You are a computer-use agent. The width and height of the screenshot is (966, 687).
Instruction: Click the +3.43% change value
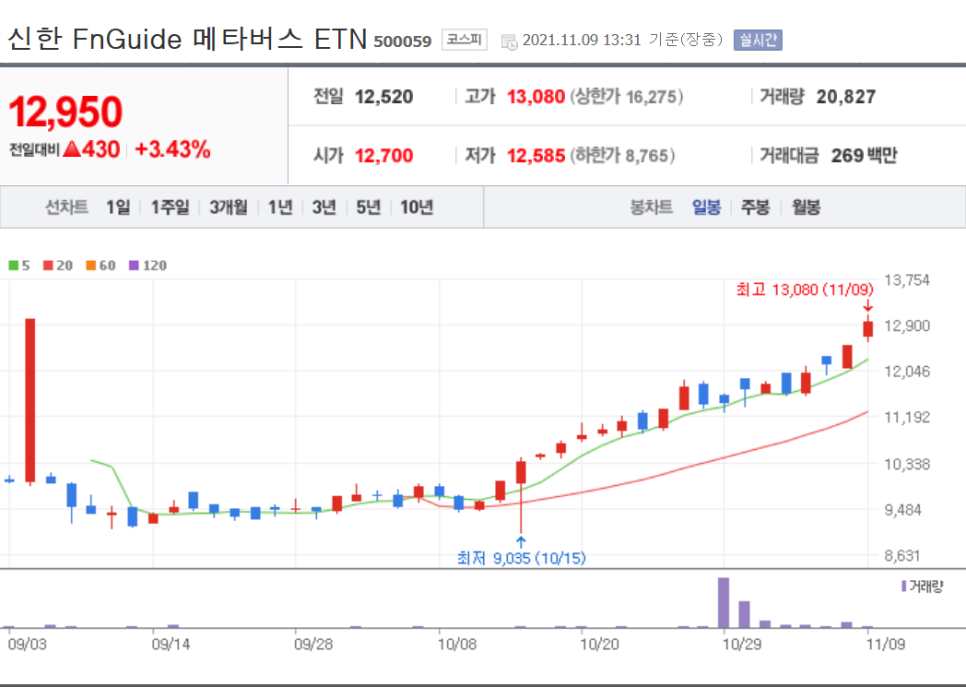(x=172, y=149)
